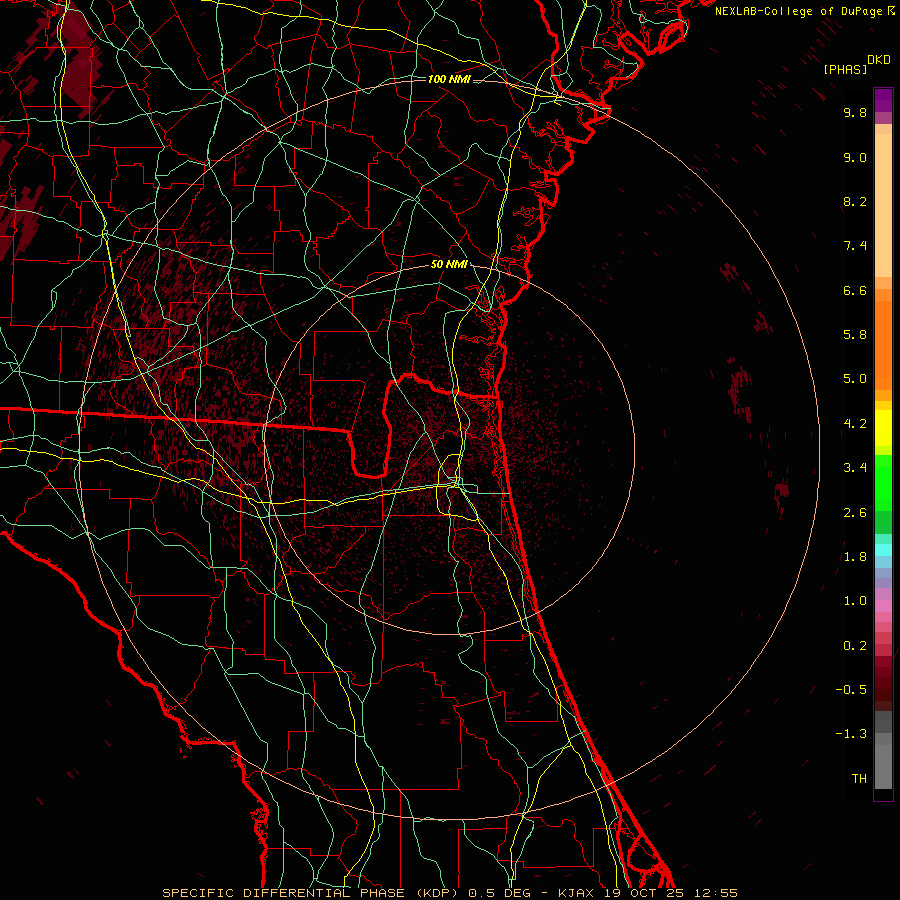
Task: Click the 9.8 scale value label
Action: [854, 113]
